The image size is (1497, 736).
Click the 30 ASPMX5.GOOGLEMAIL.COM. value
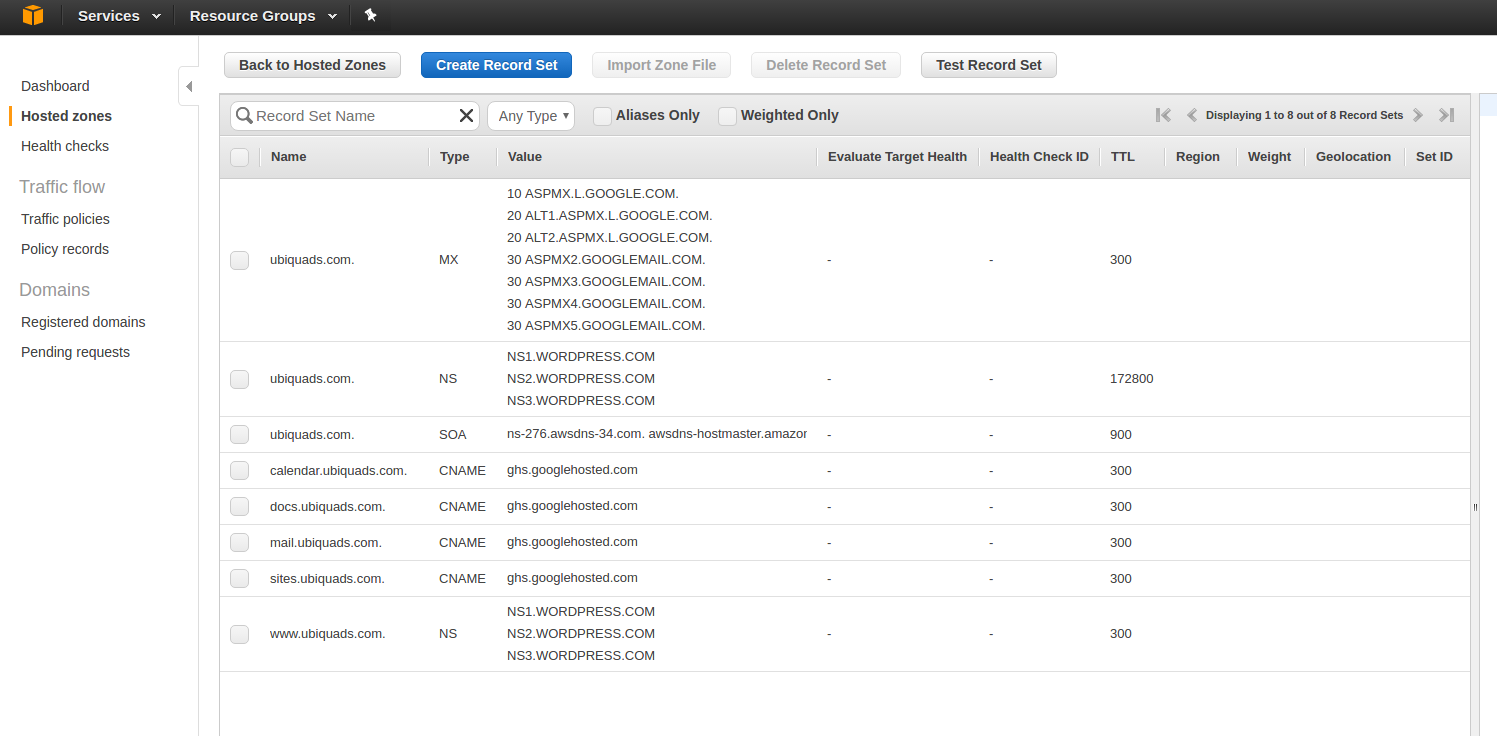[x=606, y=326]
